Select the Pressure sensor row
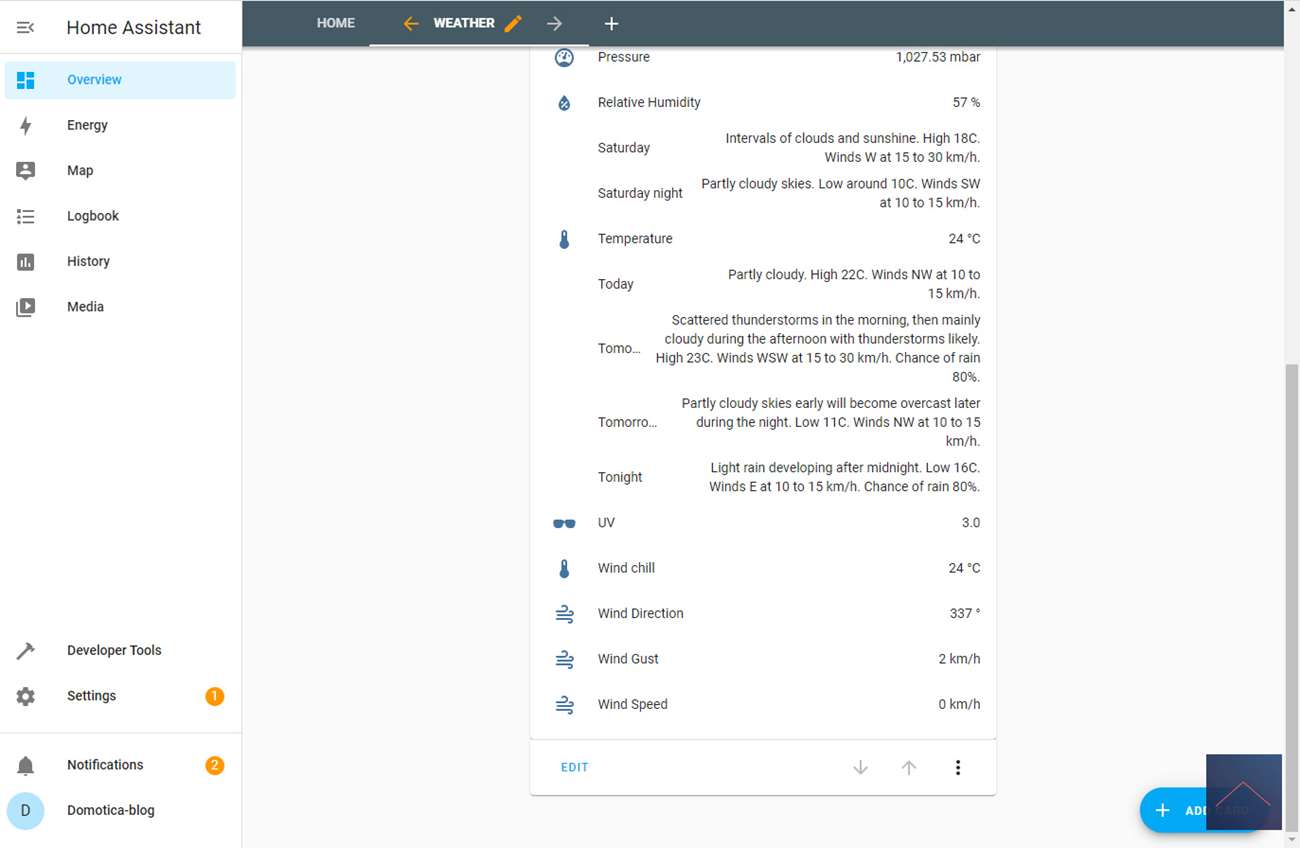1300x848 pixels. [766, 58]
